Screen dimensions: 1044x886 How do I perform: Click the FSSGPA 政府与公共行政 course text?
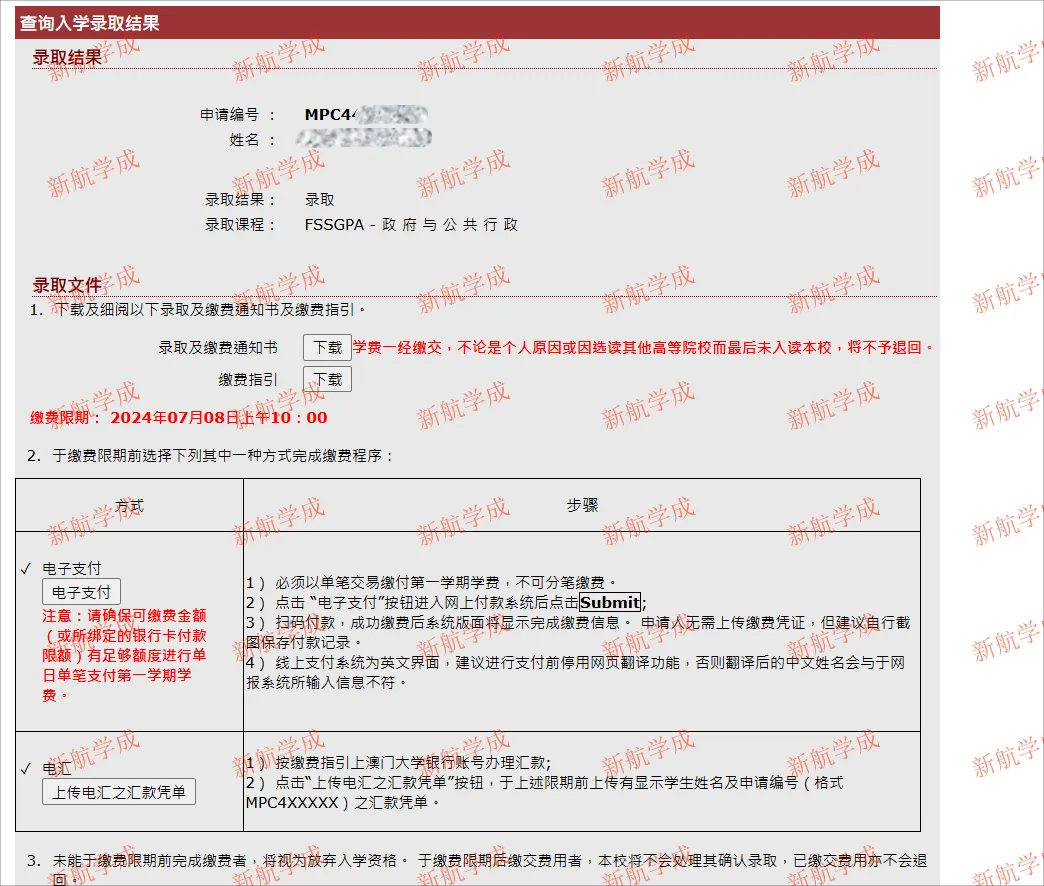[411, 225]
